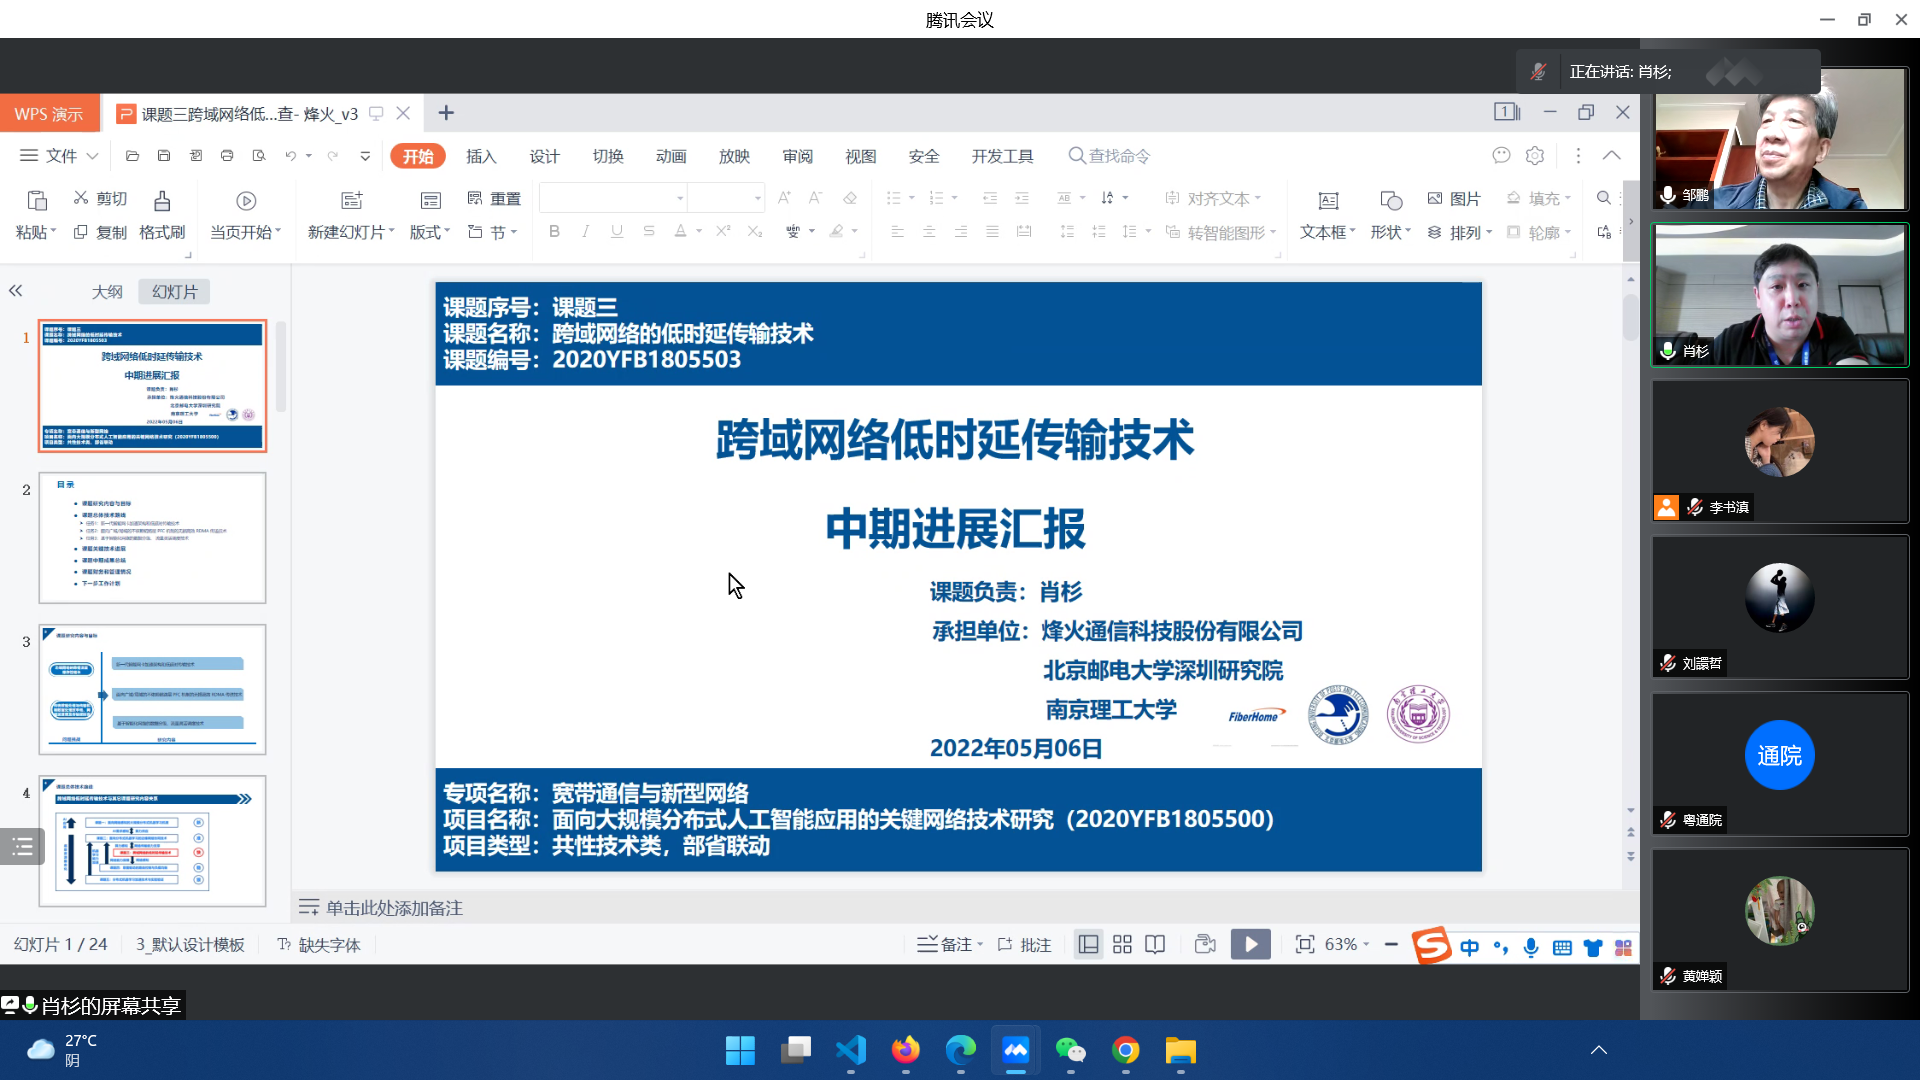Expand the 节 section dropdown

pos(493,232)
